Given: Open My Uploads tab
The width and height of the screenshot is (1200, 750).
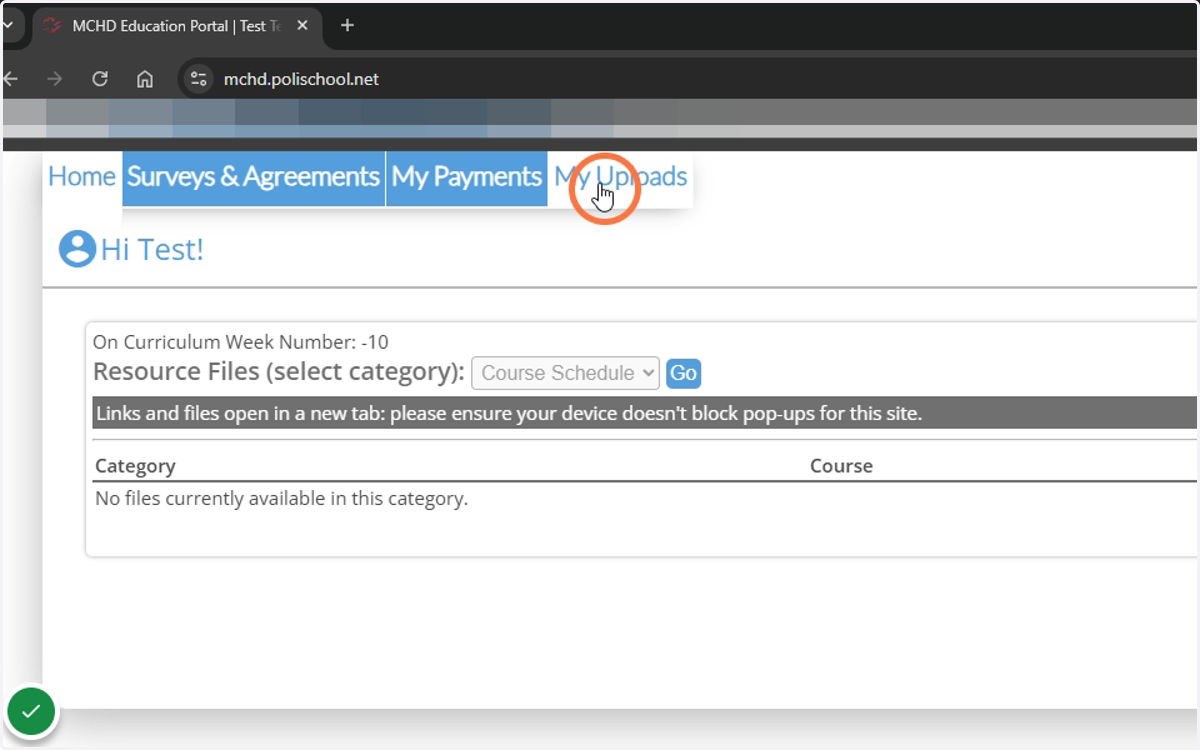Looking at the screenshot, I should 620,178.
